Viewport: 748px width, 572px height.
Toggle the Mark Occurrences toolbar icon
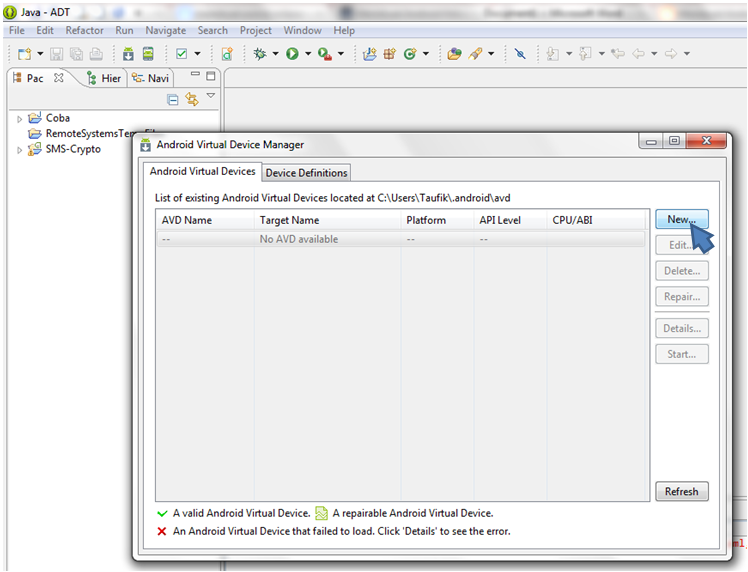[520, 54]
